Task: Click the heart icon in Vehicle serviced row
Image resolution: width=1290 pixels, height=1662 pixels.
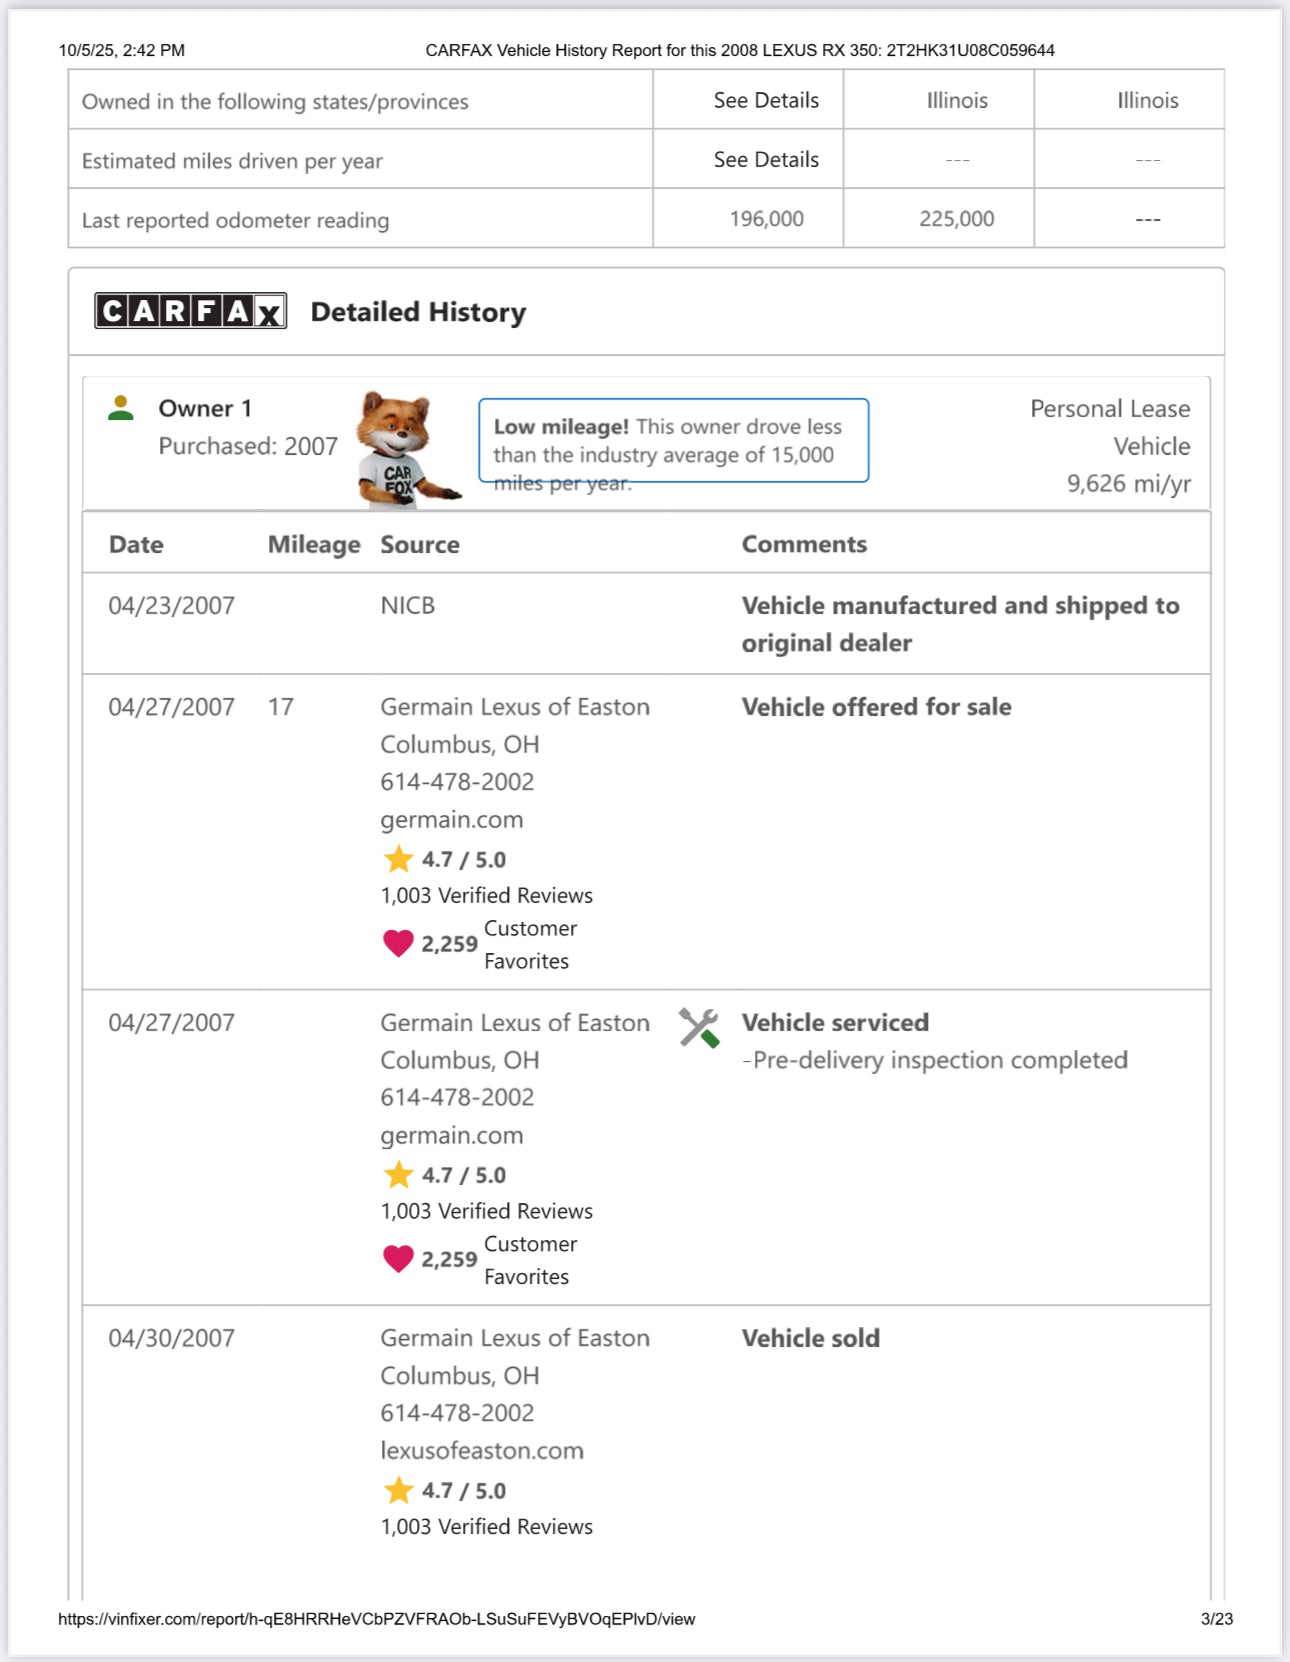Action: click(x=398, y=1259)
